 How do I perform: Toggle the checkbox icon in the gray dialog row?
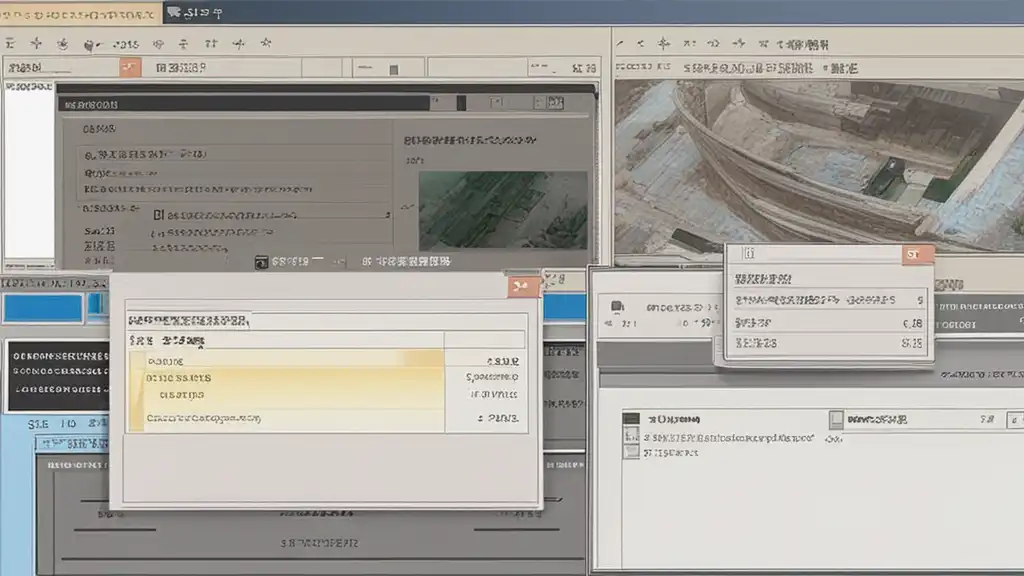pos(159,214)
